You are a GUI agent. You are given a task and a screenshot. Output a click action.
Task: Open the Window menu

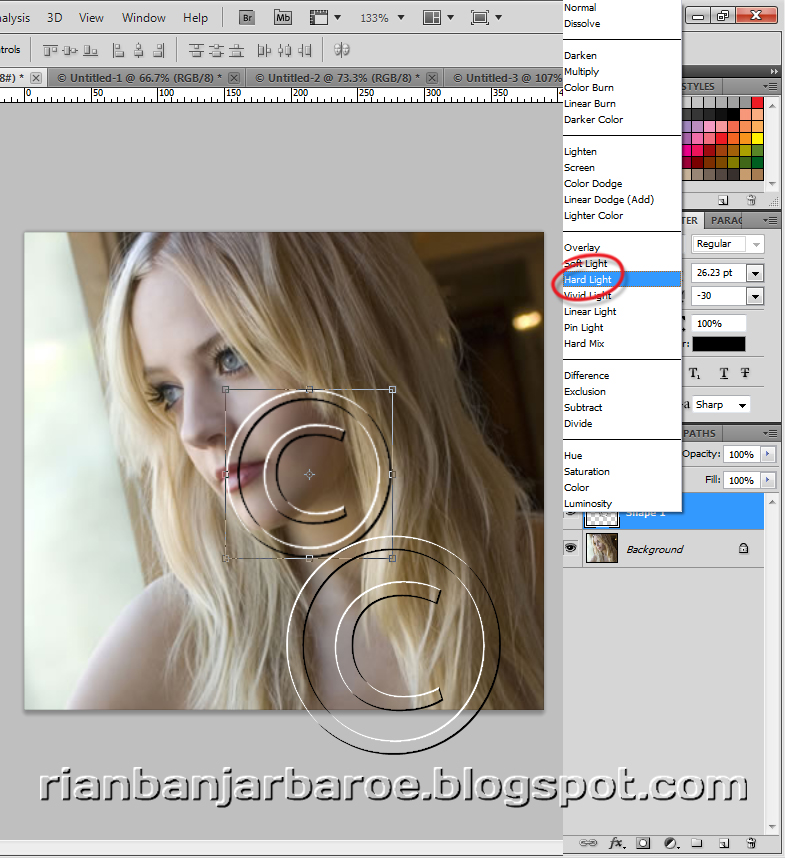(143, 18)
